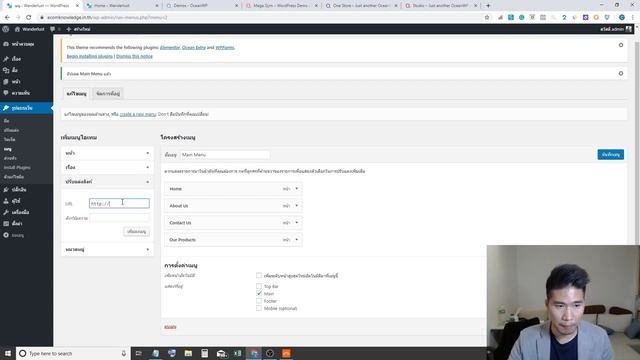Switch to the Home - Wanderlust browser tab
640x360 pixels.
[122, 6]
